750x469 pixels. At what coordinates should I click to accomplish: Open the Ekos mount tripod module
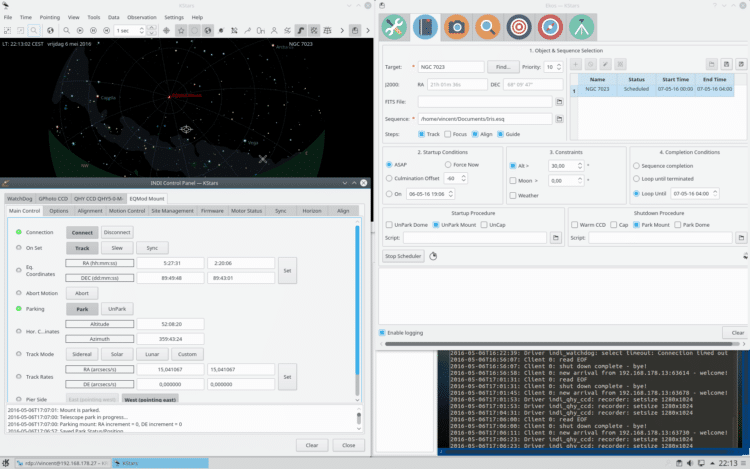(x=581, y=27)
